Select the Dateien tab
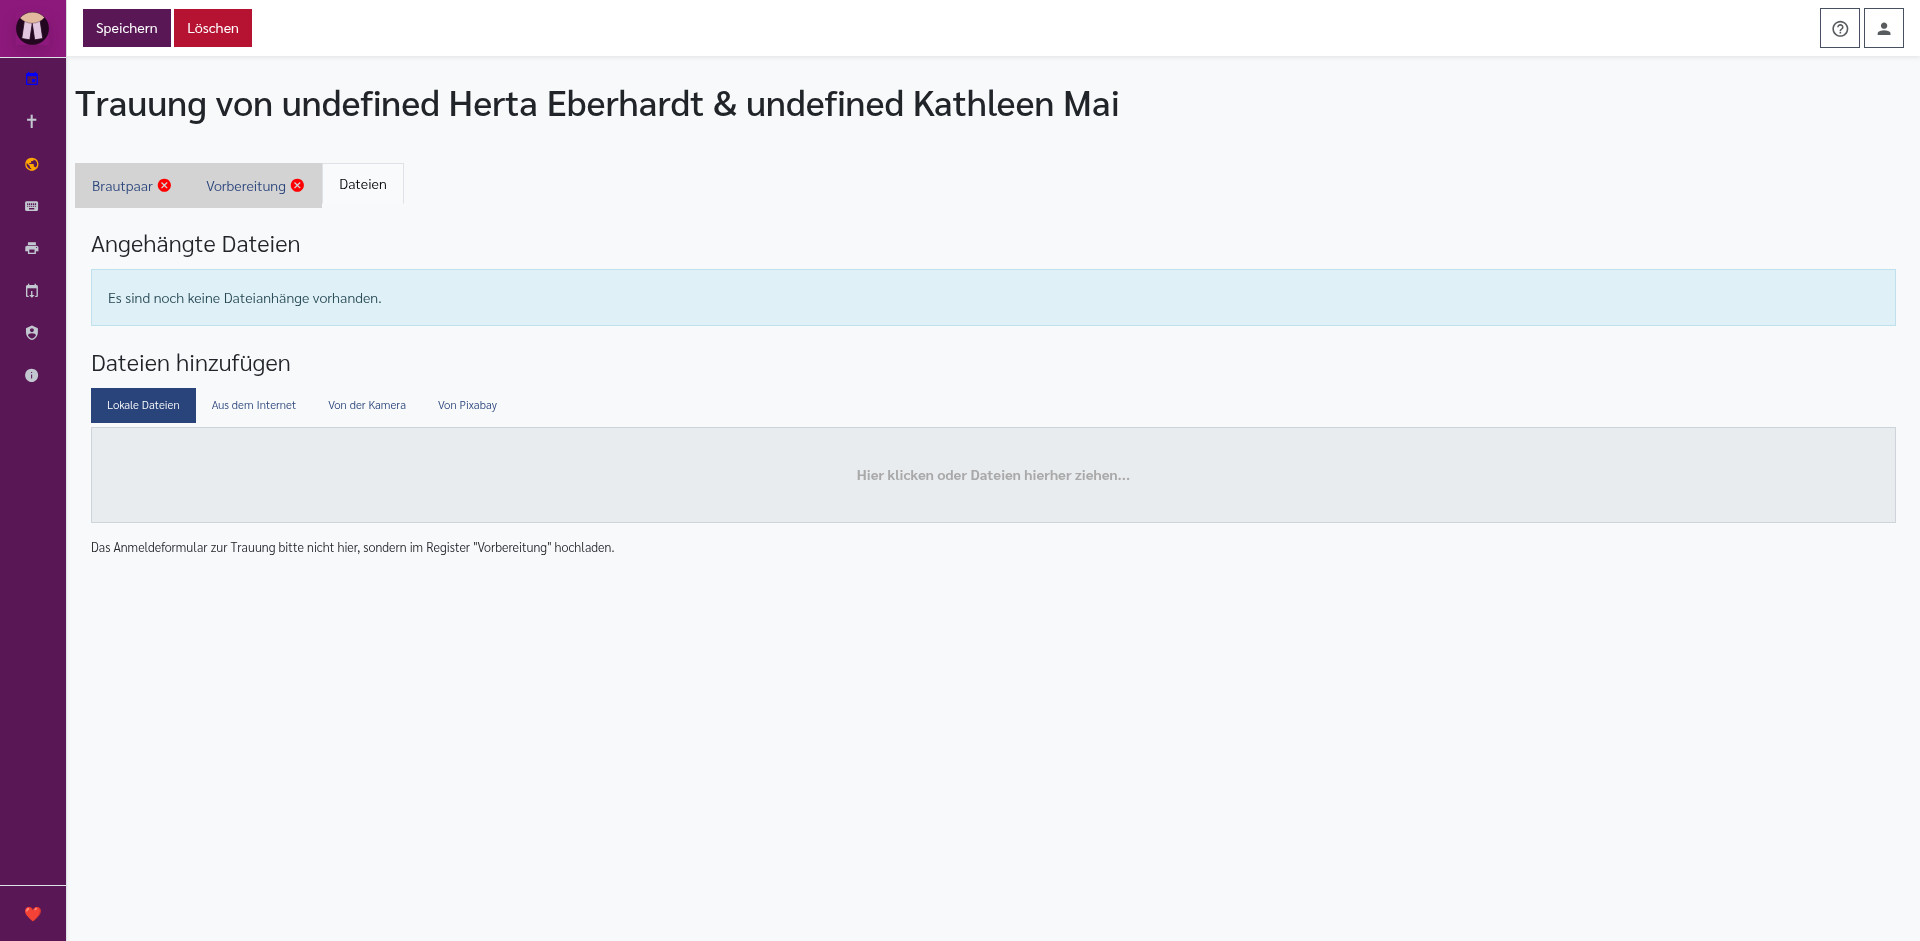Screen dimensions: 1920x941 coord(363,185)
